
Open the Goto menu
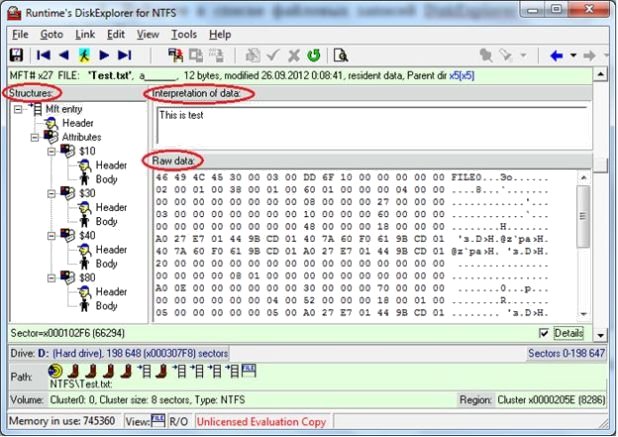[52, 35]
